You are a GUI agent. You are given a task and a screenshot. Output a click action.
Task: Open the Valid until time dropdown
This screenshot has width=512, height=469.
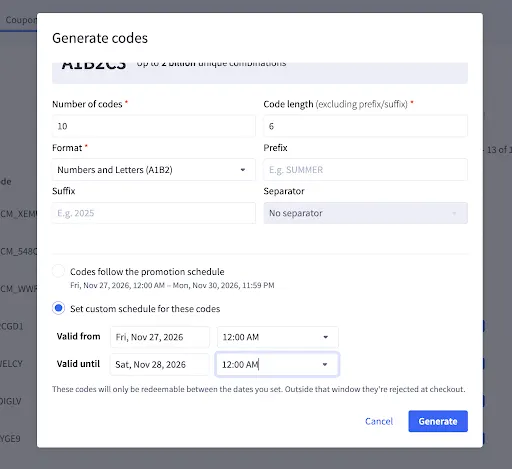pyautogui.click(x=277, y=364)
